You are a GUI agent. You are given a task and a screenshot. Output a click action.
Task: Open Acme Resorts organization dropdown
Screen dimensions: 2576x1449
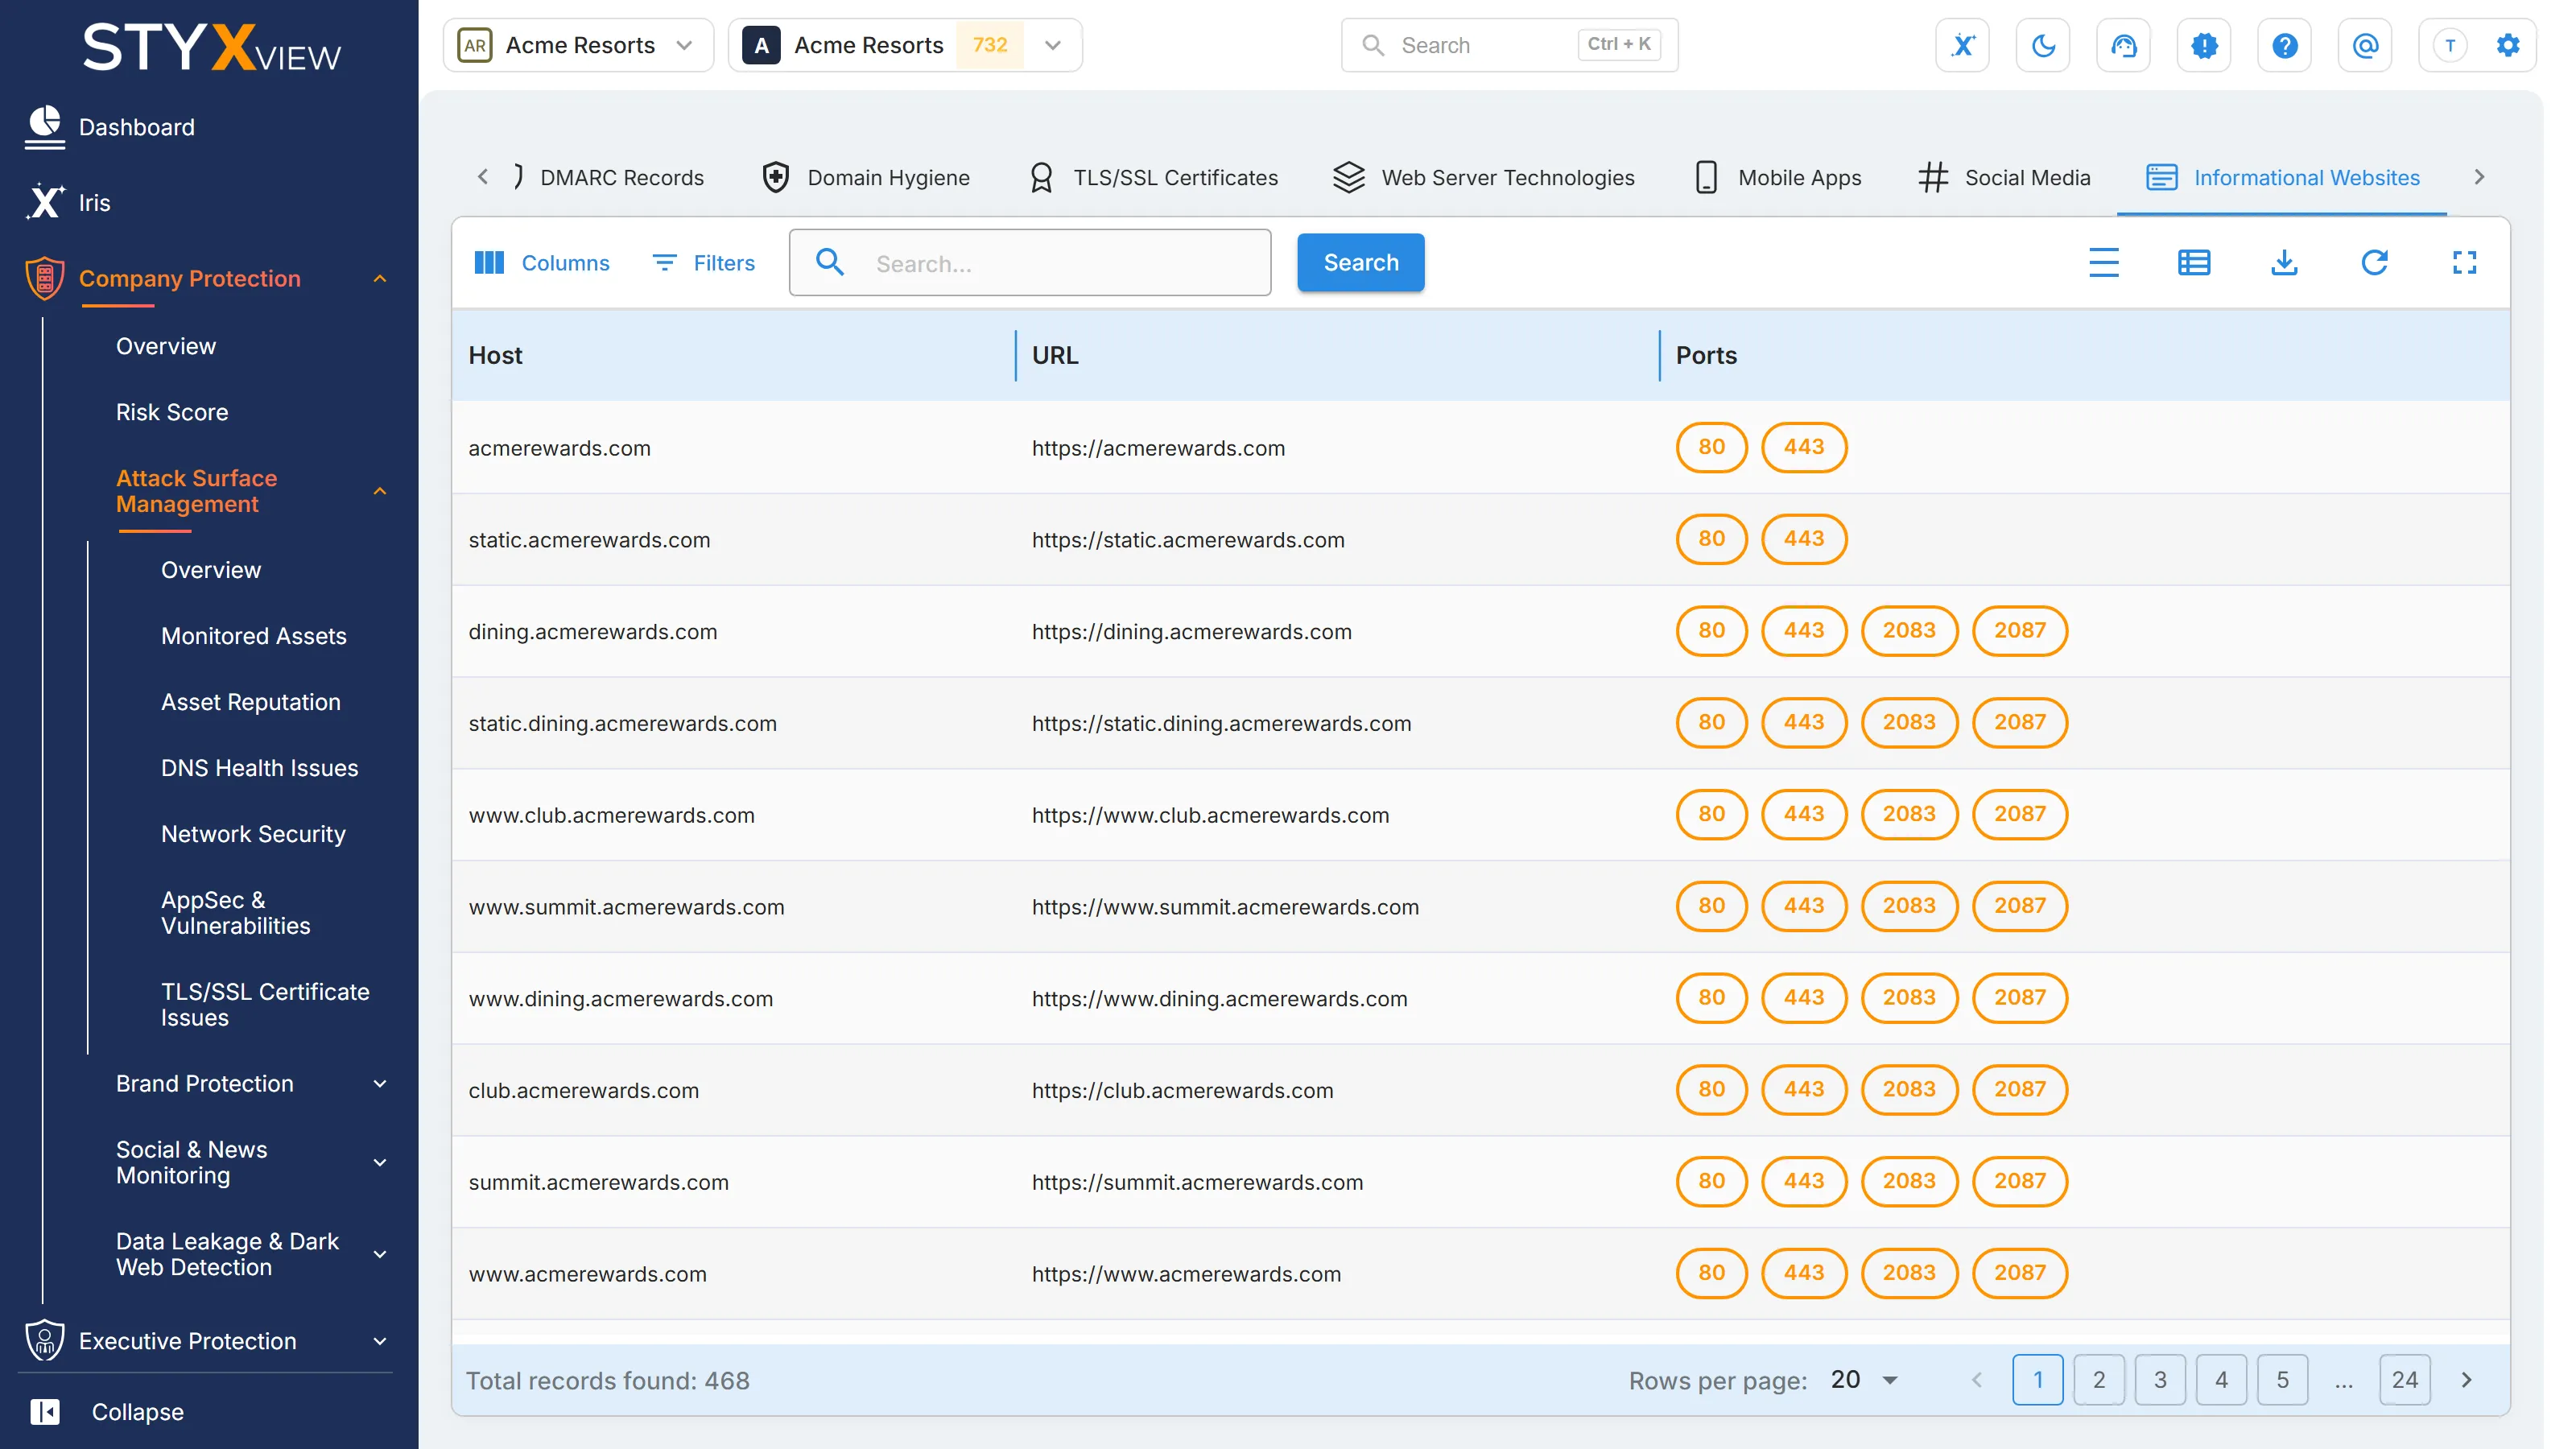tap(578, 45)
